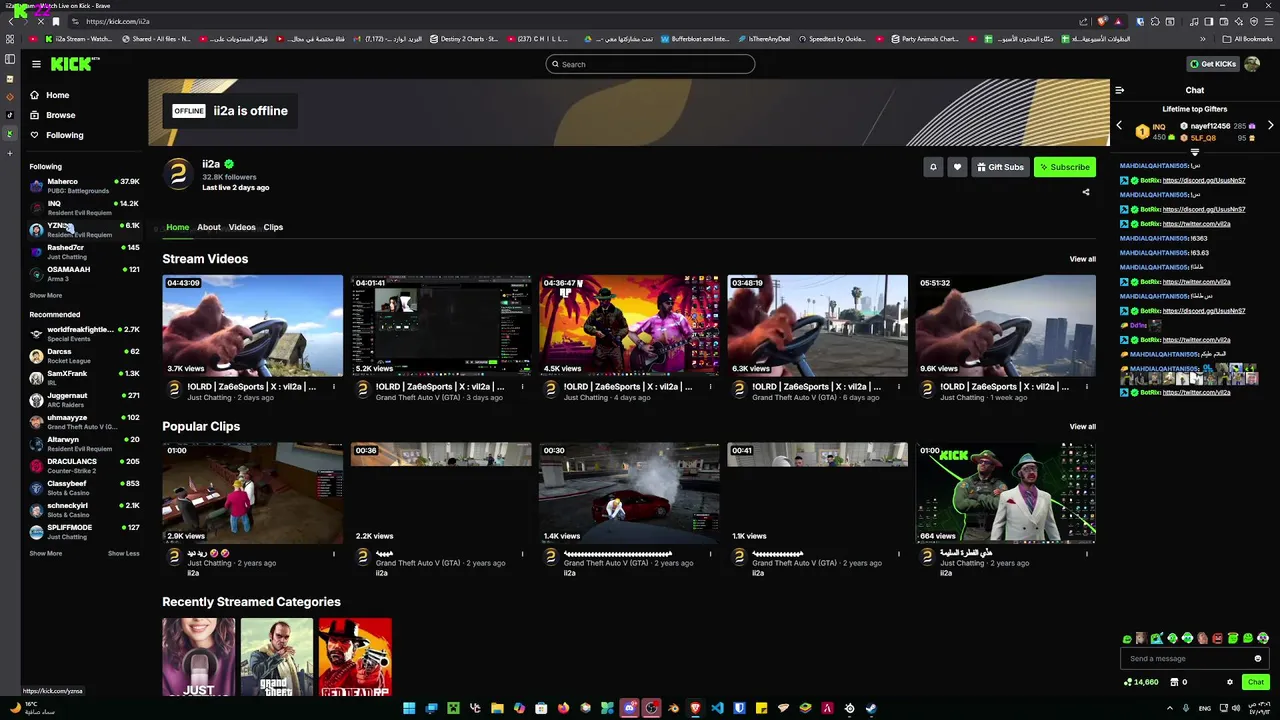Show previous top gifters with left arrow
1280x720 pixels.
click(1119, 126)
